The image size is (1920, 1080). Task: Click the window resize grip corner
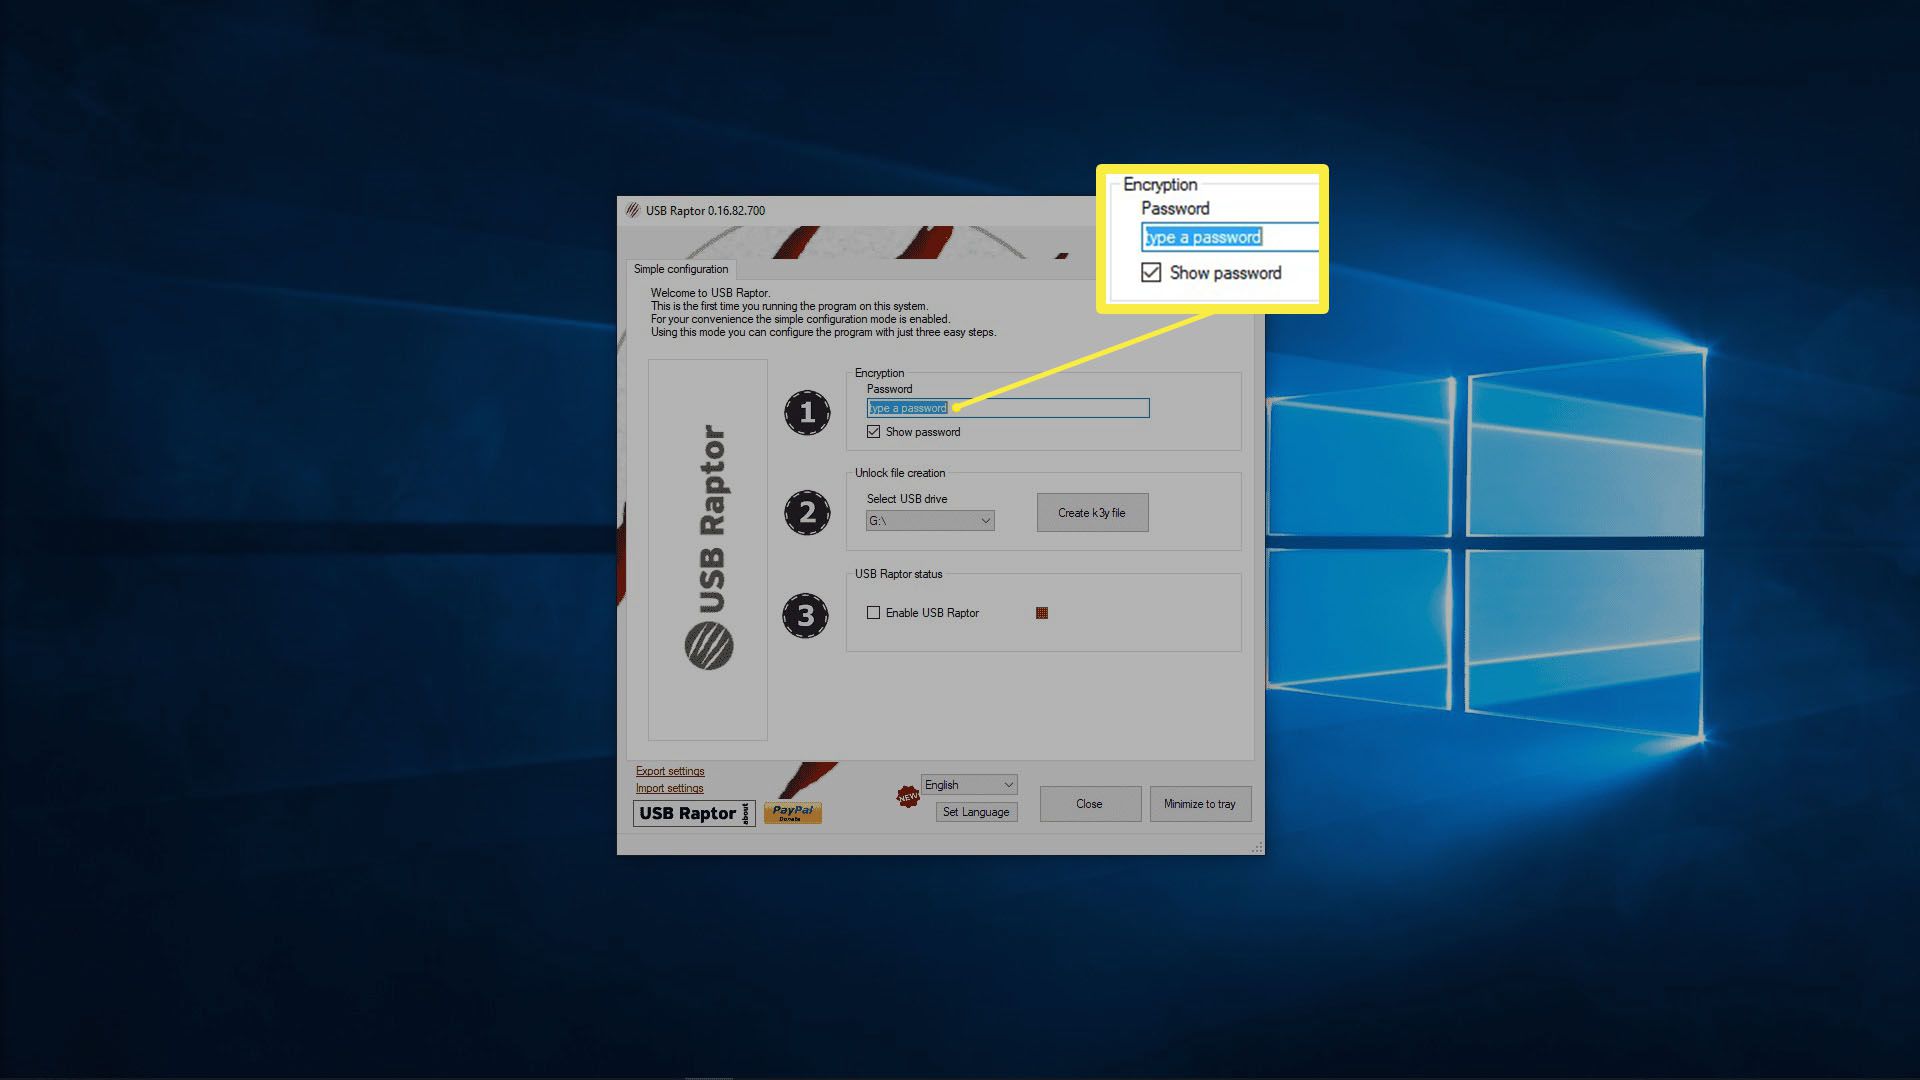1257,848
